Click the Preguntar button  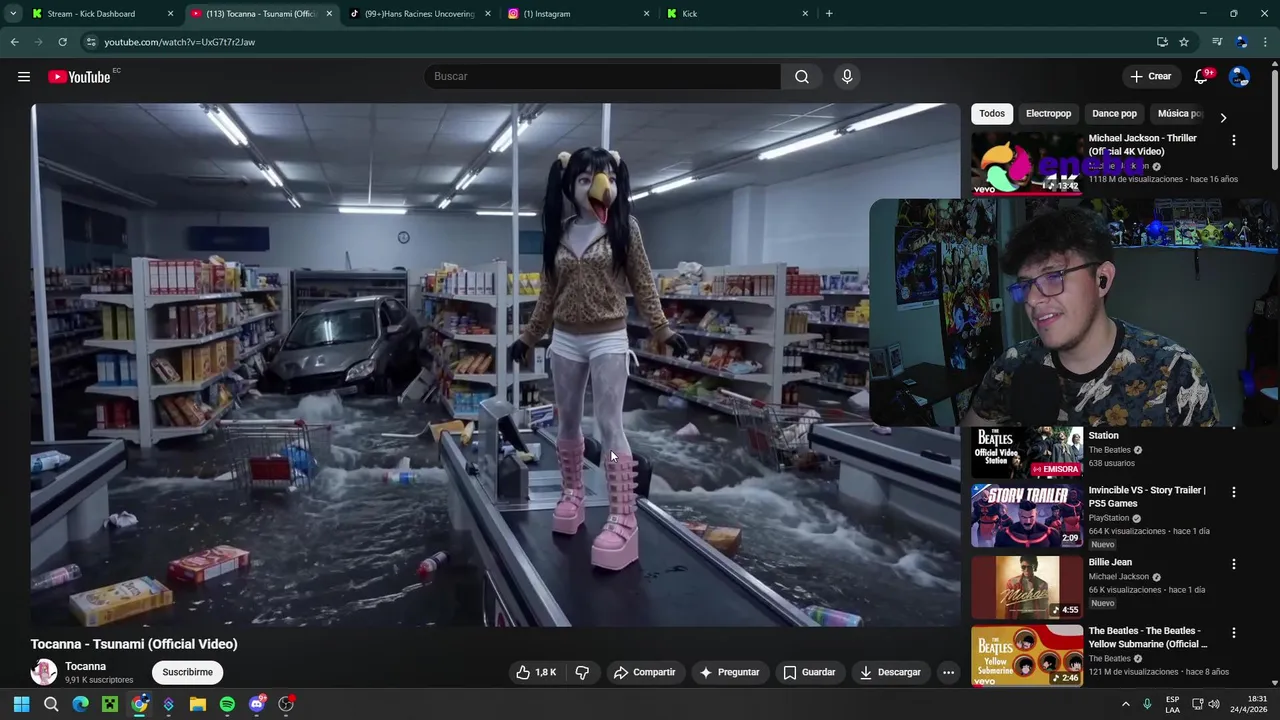(729, 672)
